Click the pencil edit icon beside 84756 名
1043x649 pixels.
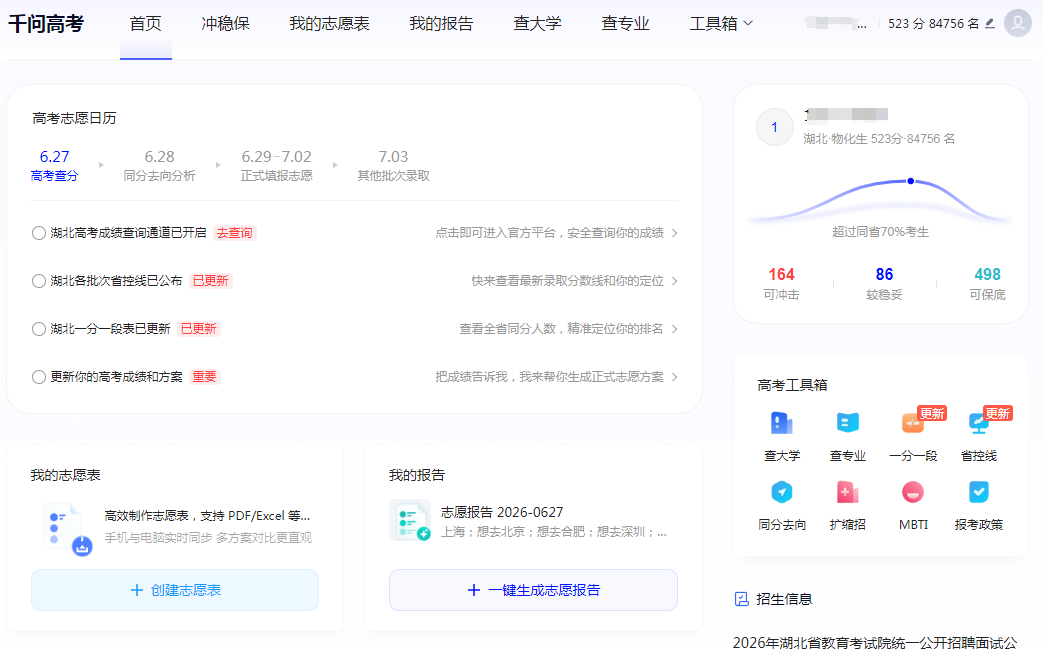[x=990, y=23]
